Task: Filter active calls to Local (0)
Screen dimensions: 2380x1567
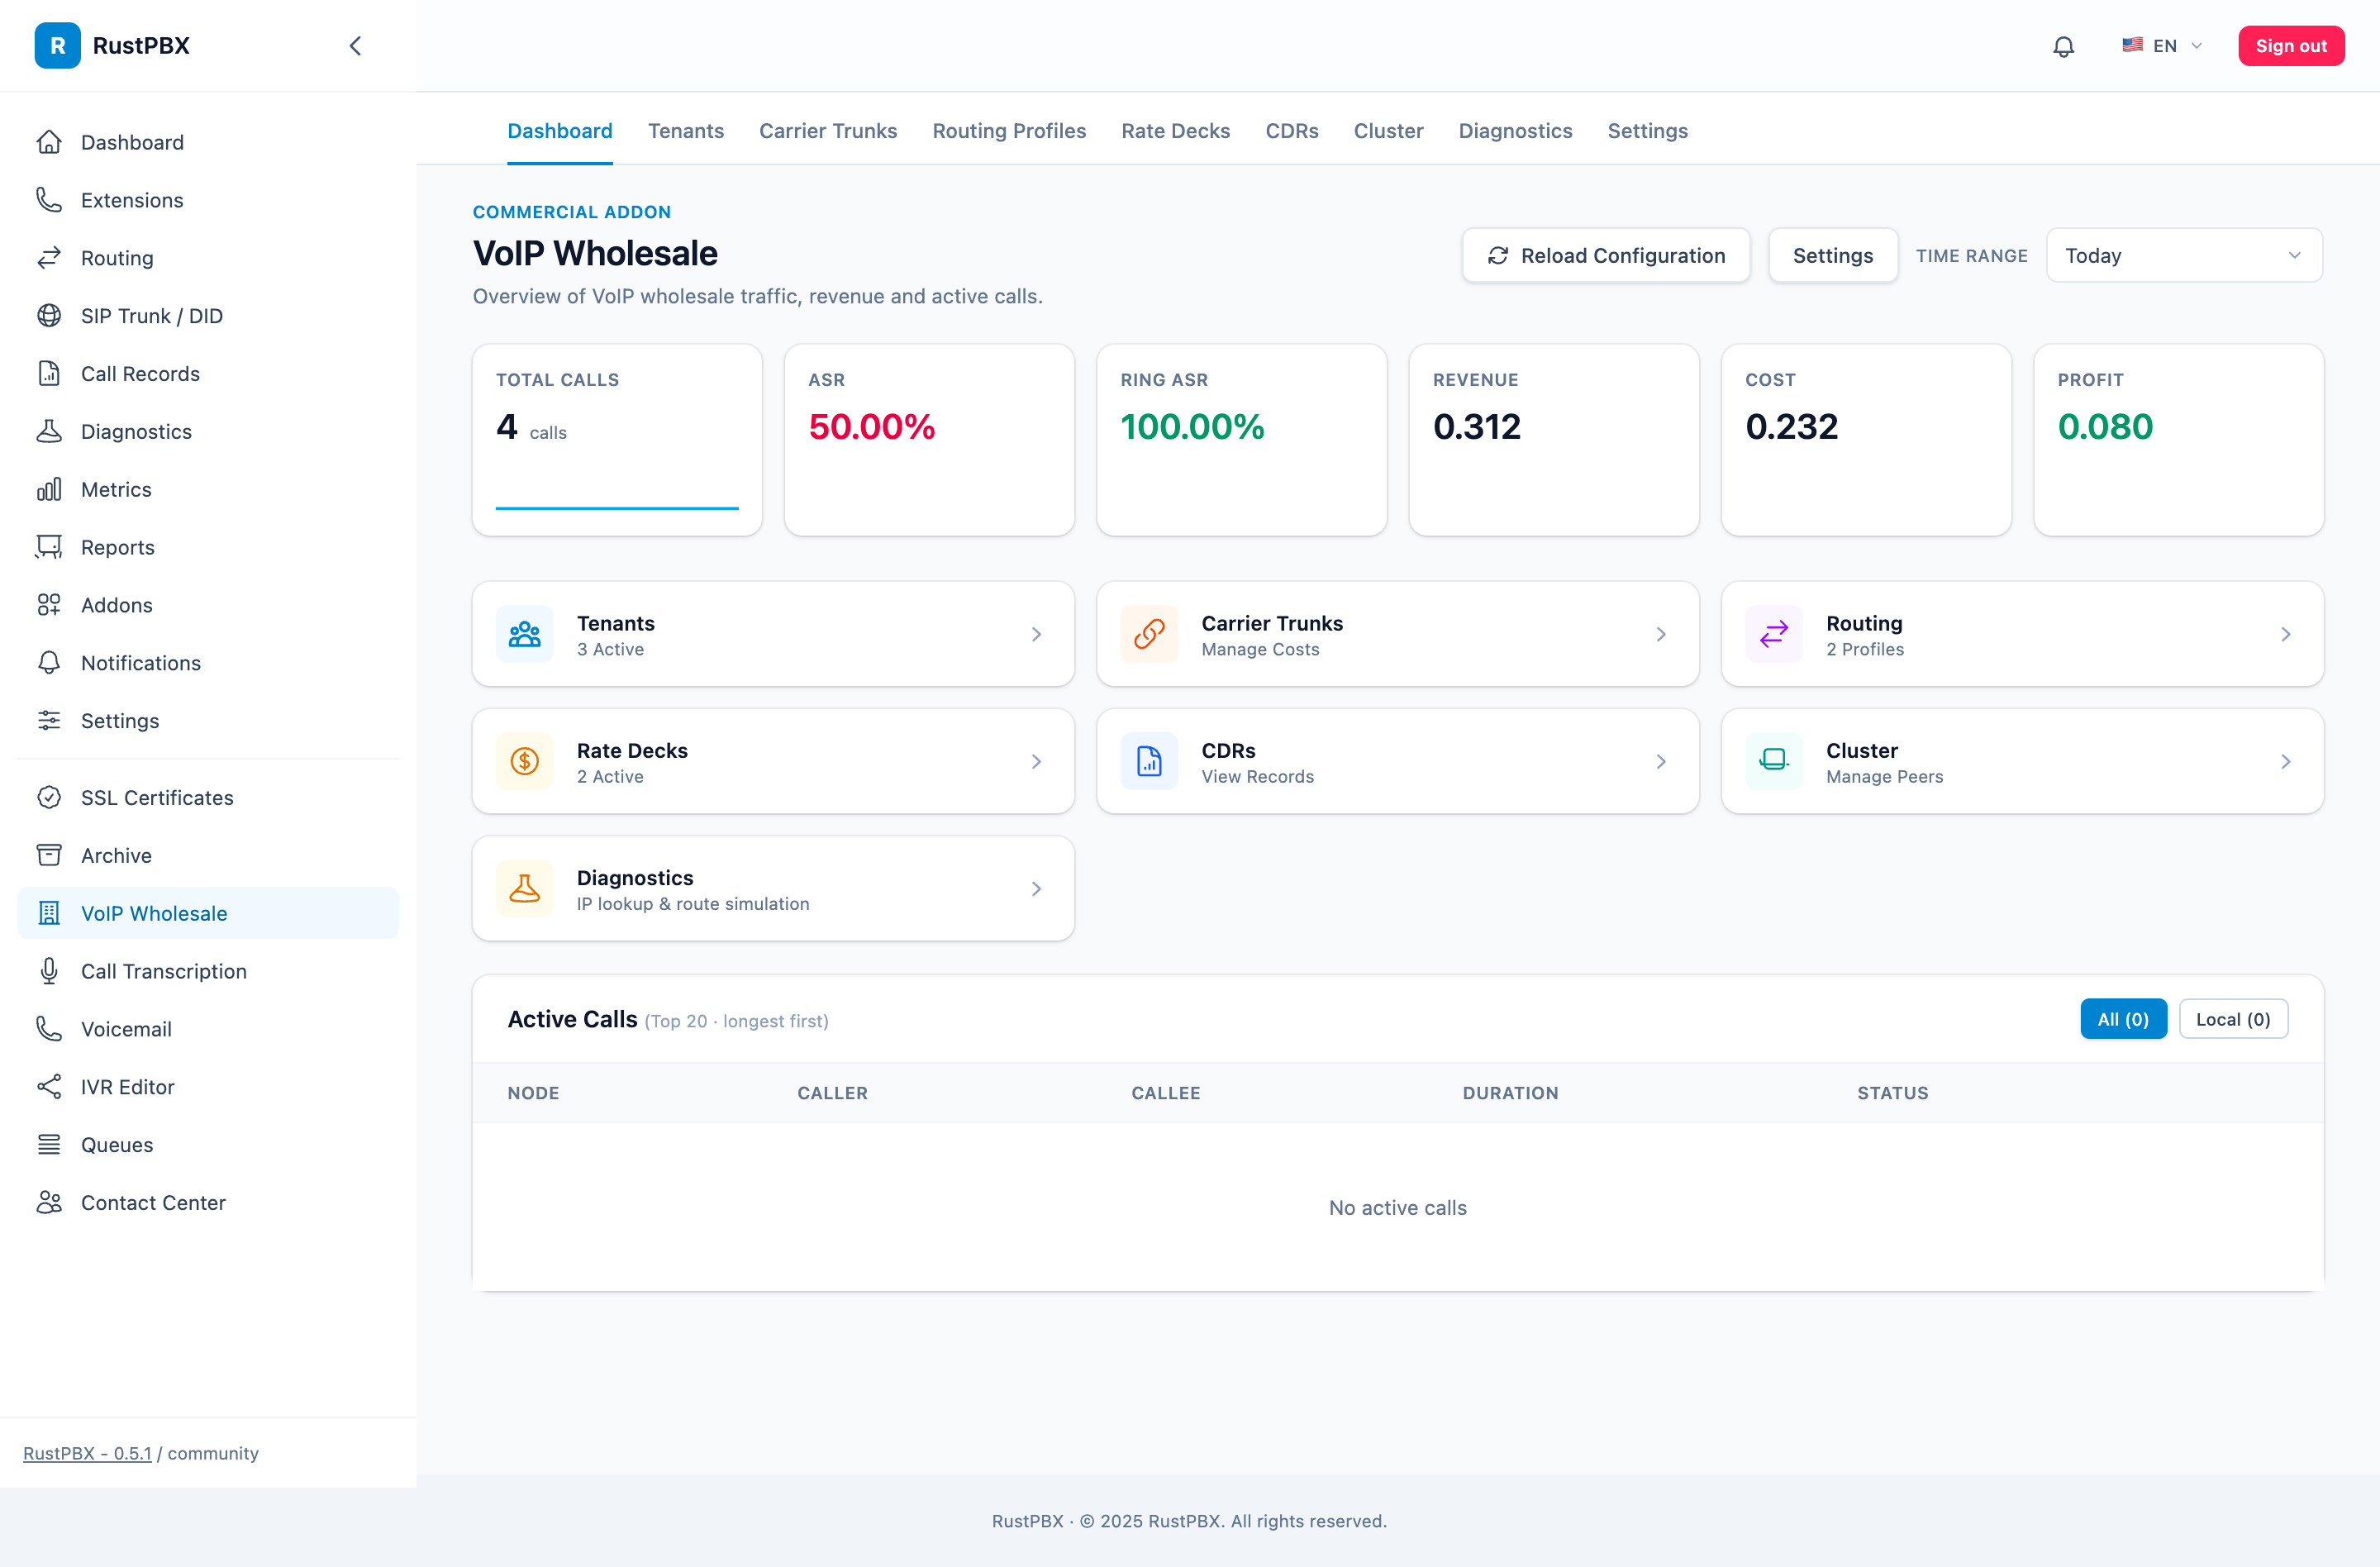Action: (2233, 1019)
